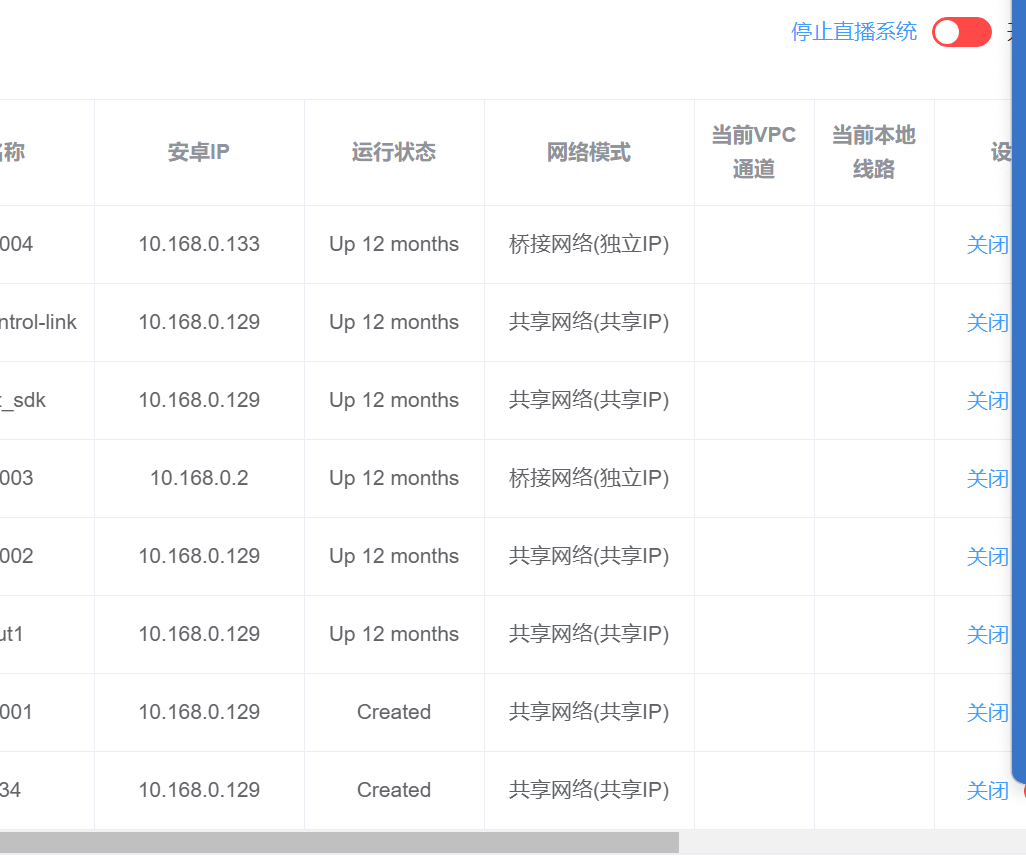1026x866 pixels.
Task: Click the Created status in the last row
Action: pyautogui.click(x=394, y=791)
